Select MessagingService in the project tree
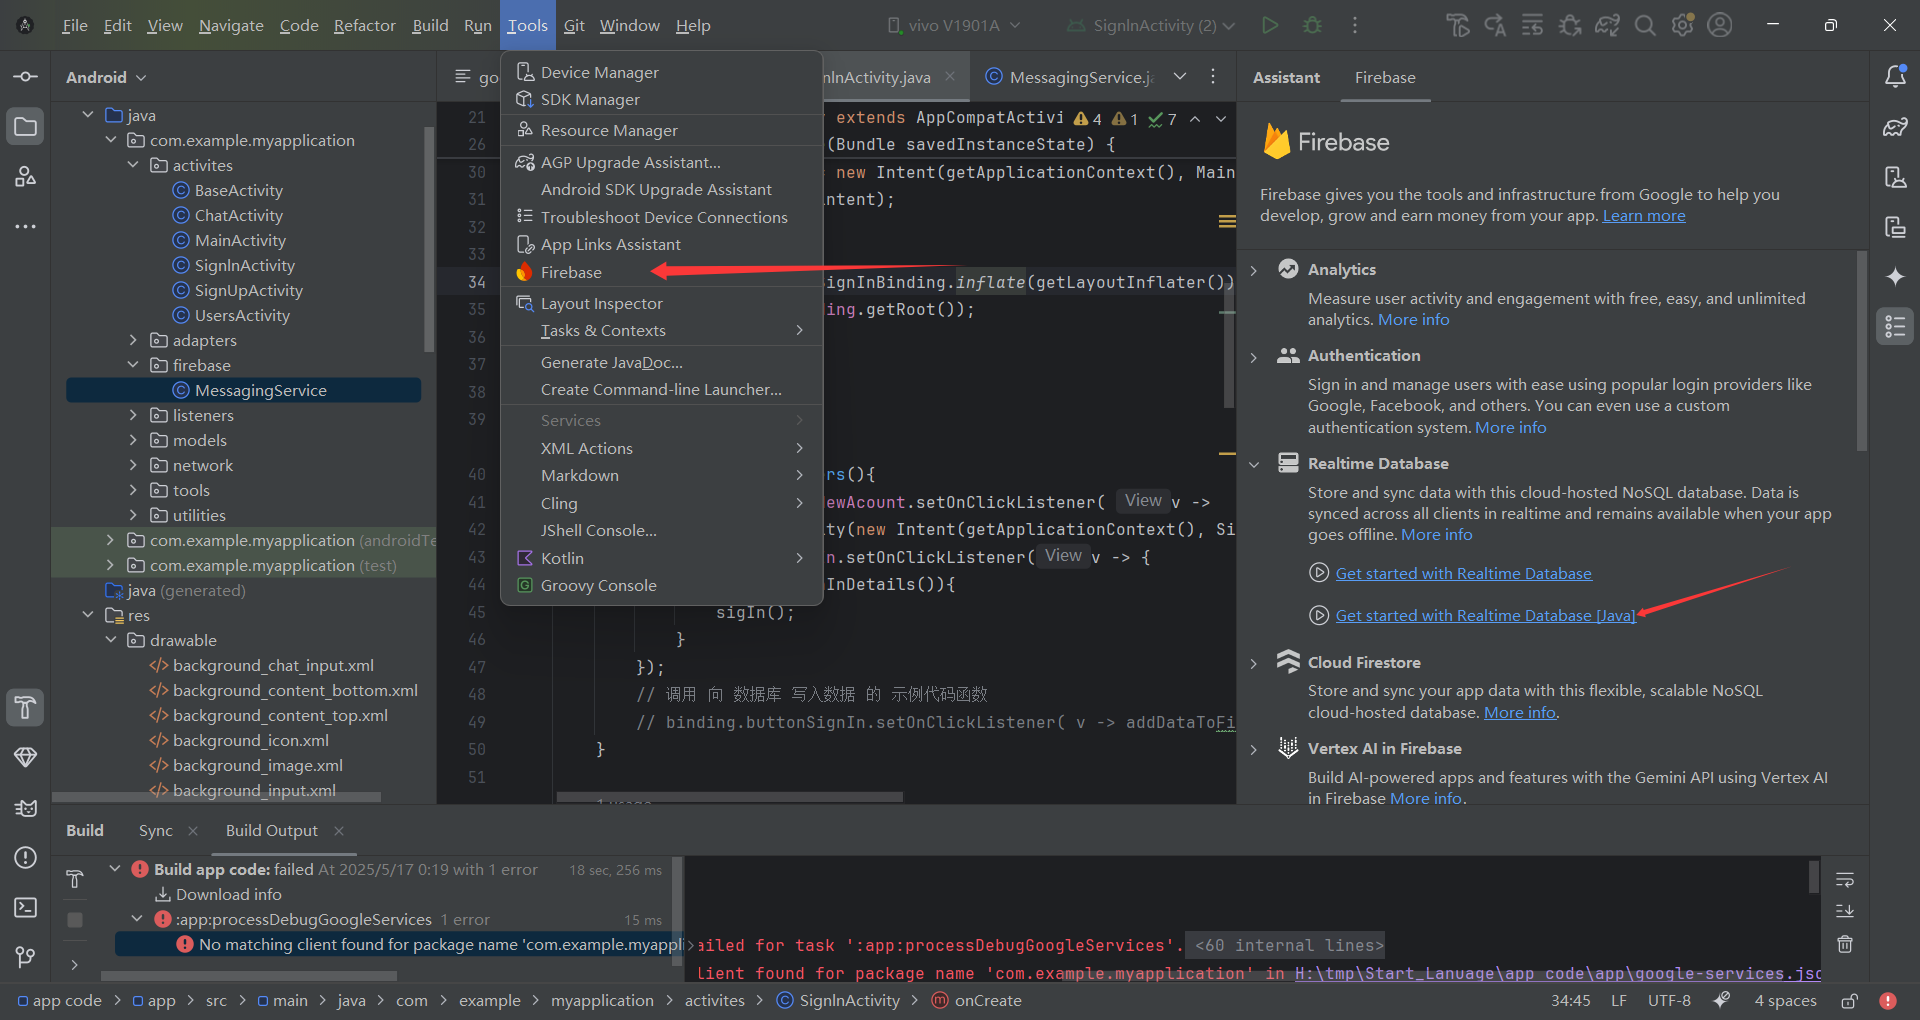This screenshot has height=1020, width=1920. [x=243, y=390]
